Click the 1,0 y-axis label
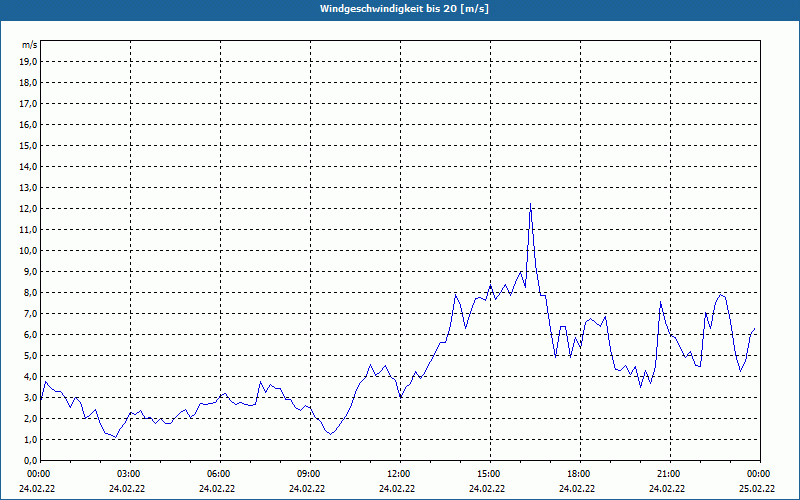Screen dimensions: 800x500 tap(30, 439)
